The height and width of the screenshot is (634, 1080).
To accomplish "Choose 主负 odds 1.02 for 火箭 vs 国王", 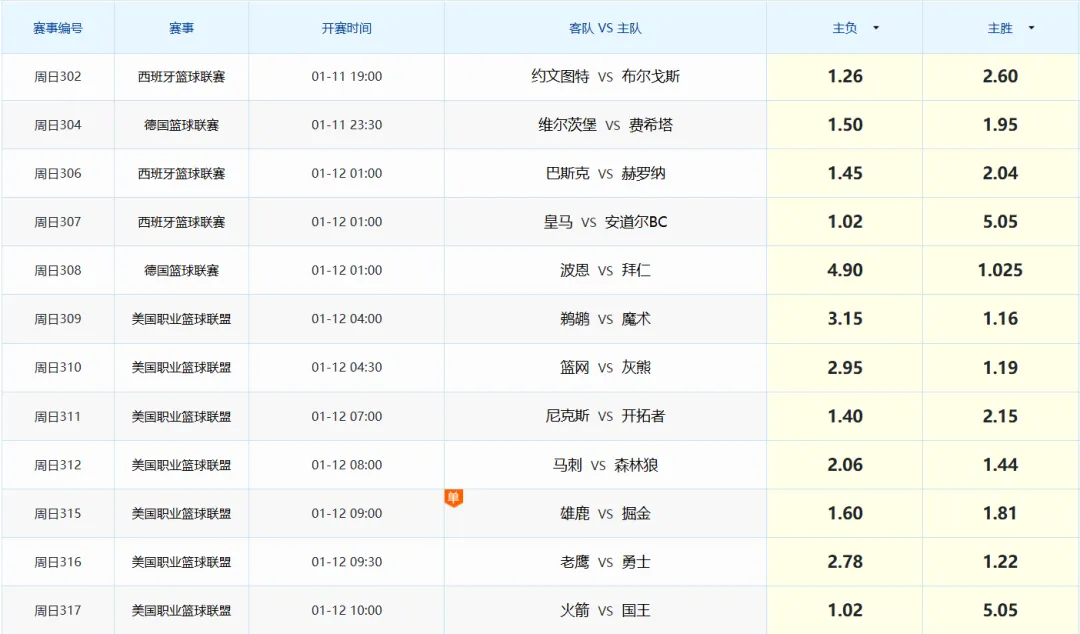I will [x=845, y=610].
